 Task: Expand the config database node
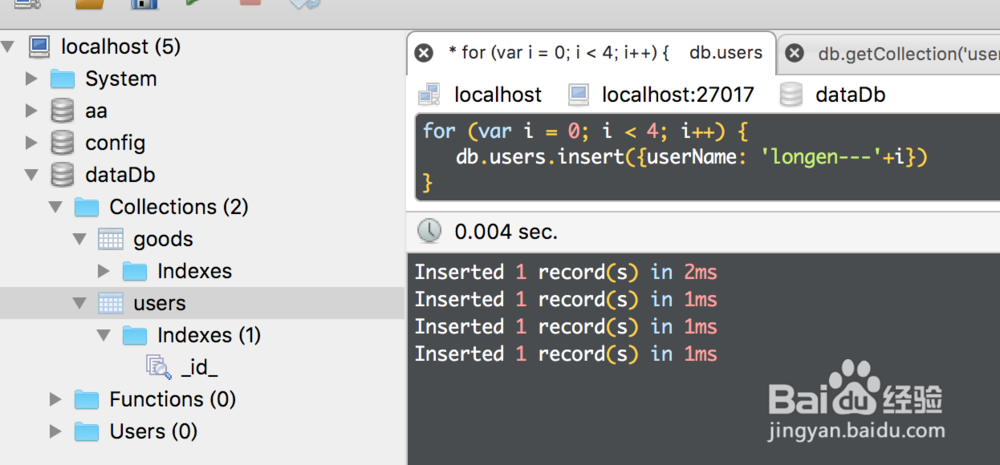coord(32,143)
